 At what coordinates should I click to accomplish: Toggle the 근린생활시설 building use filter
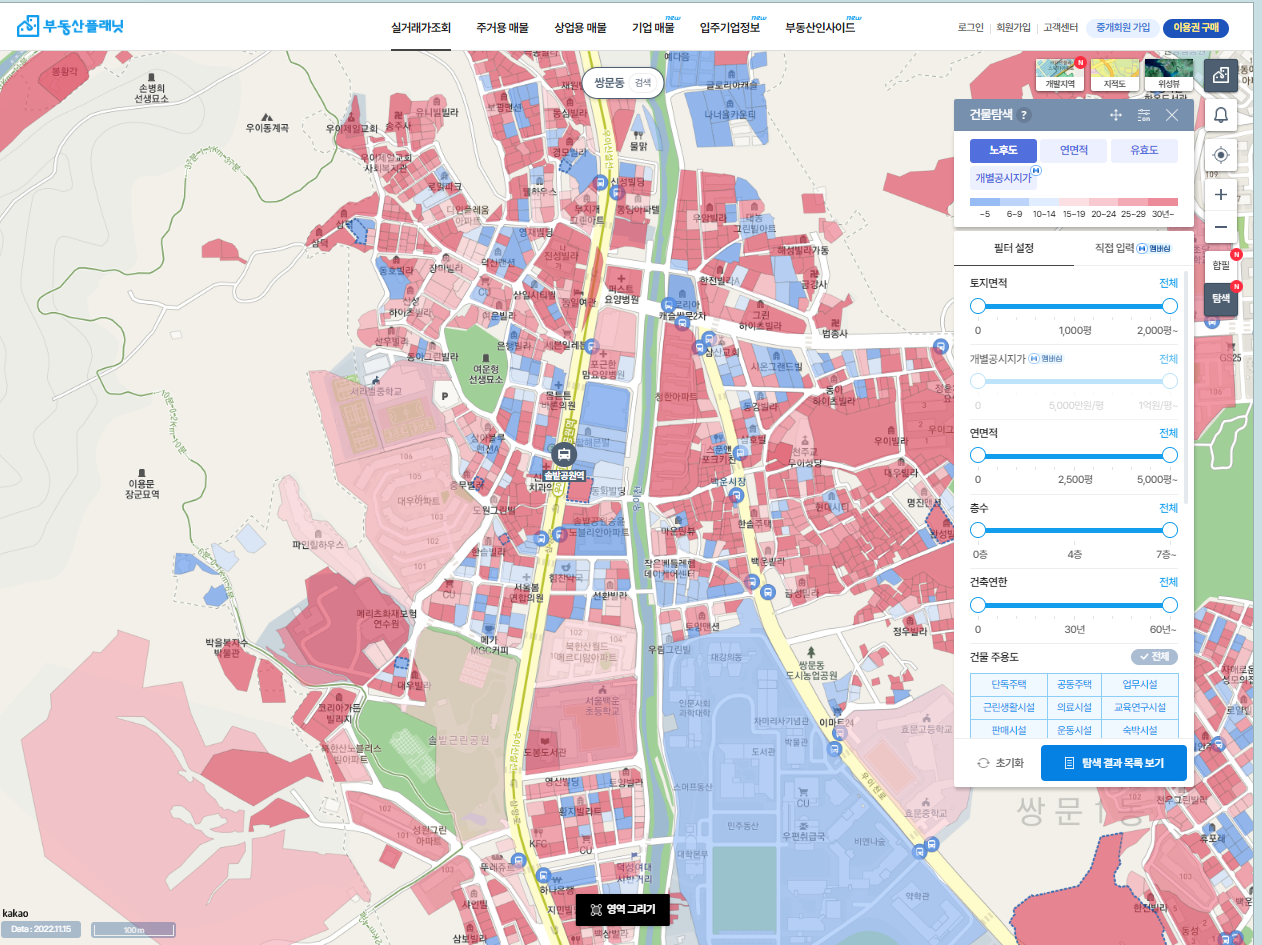(x=1009, y=707)
